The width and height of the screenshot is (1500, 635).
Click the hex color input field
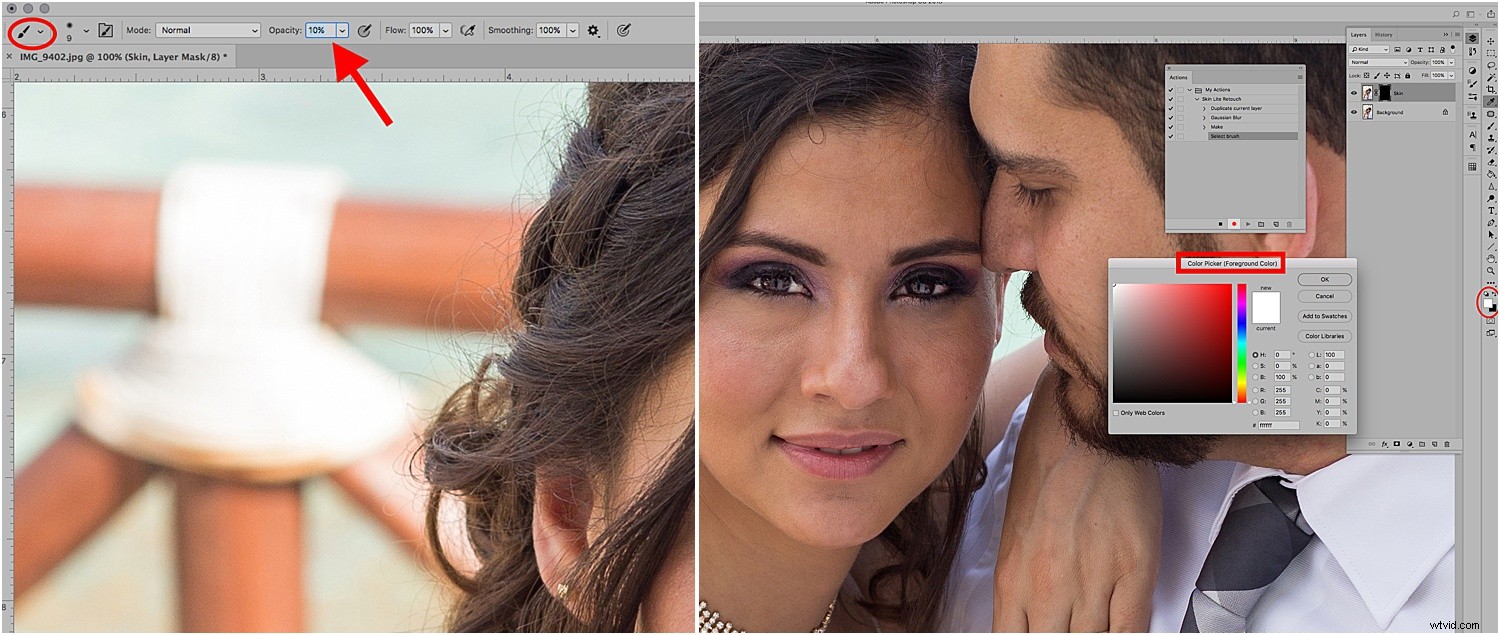pyautogui.click(x=1277, y=424)
